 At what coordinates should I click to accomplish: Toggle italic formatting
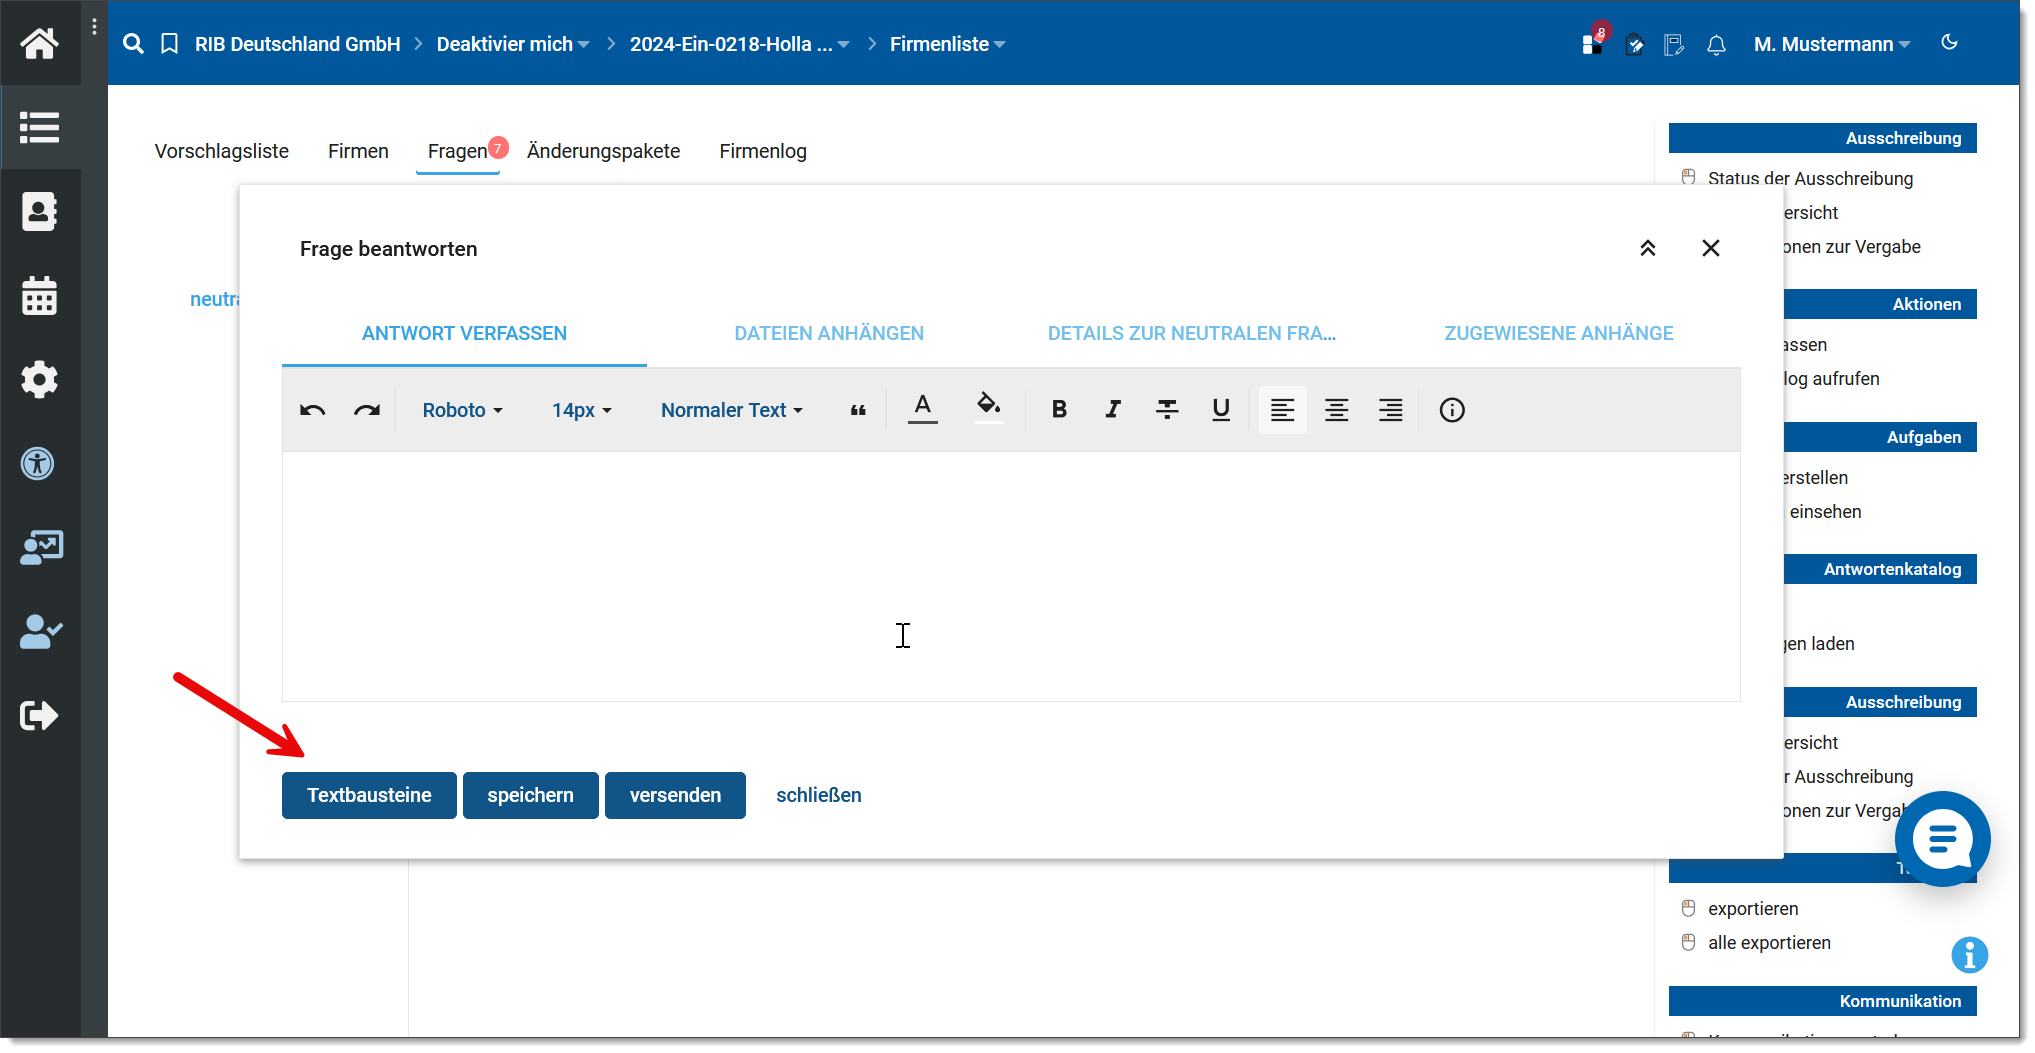(x=1112, y=410)
